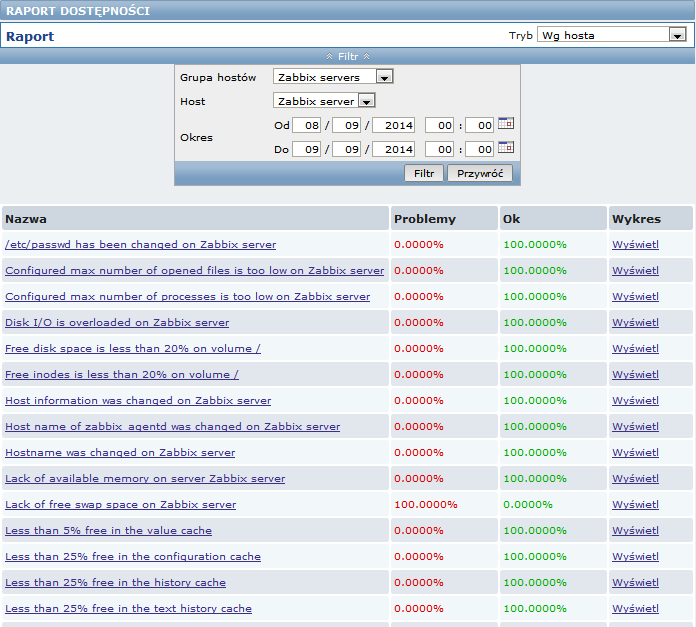Edit the Do hour field

[439, 150]
